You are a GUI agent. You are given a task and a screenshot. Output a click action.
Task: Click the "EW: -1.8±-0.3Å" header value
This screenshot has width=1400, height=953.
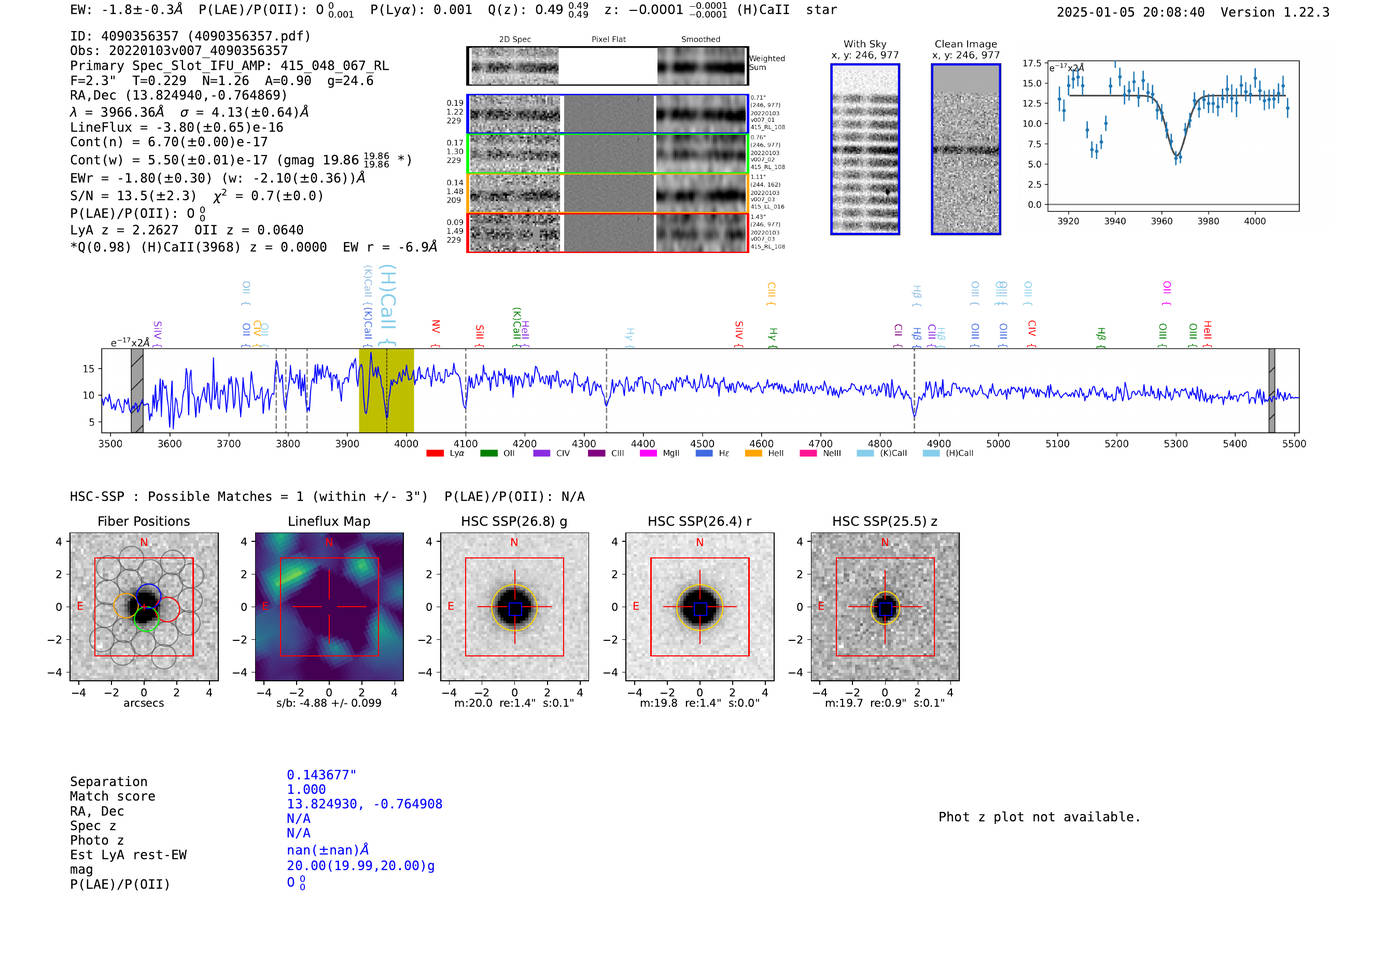pos(126,10)
